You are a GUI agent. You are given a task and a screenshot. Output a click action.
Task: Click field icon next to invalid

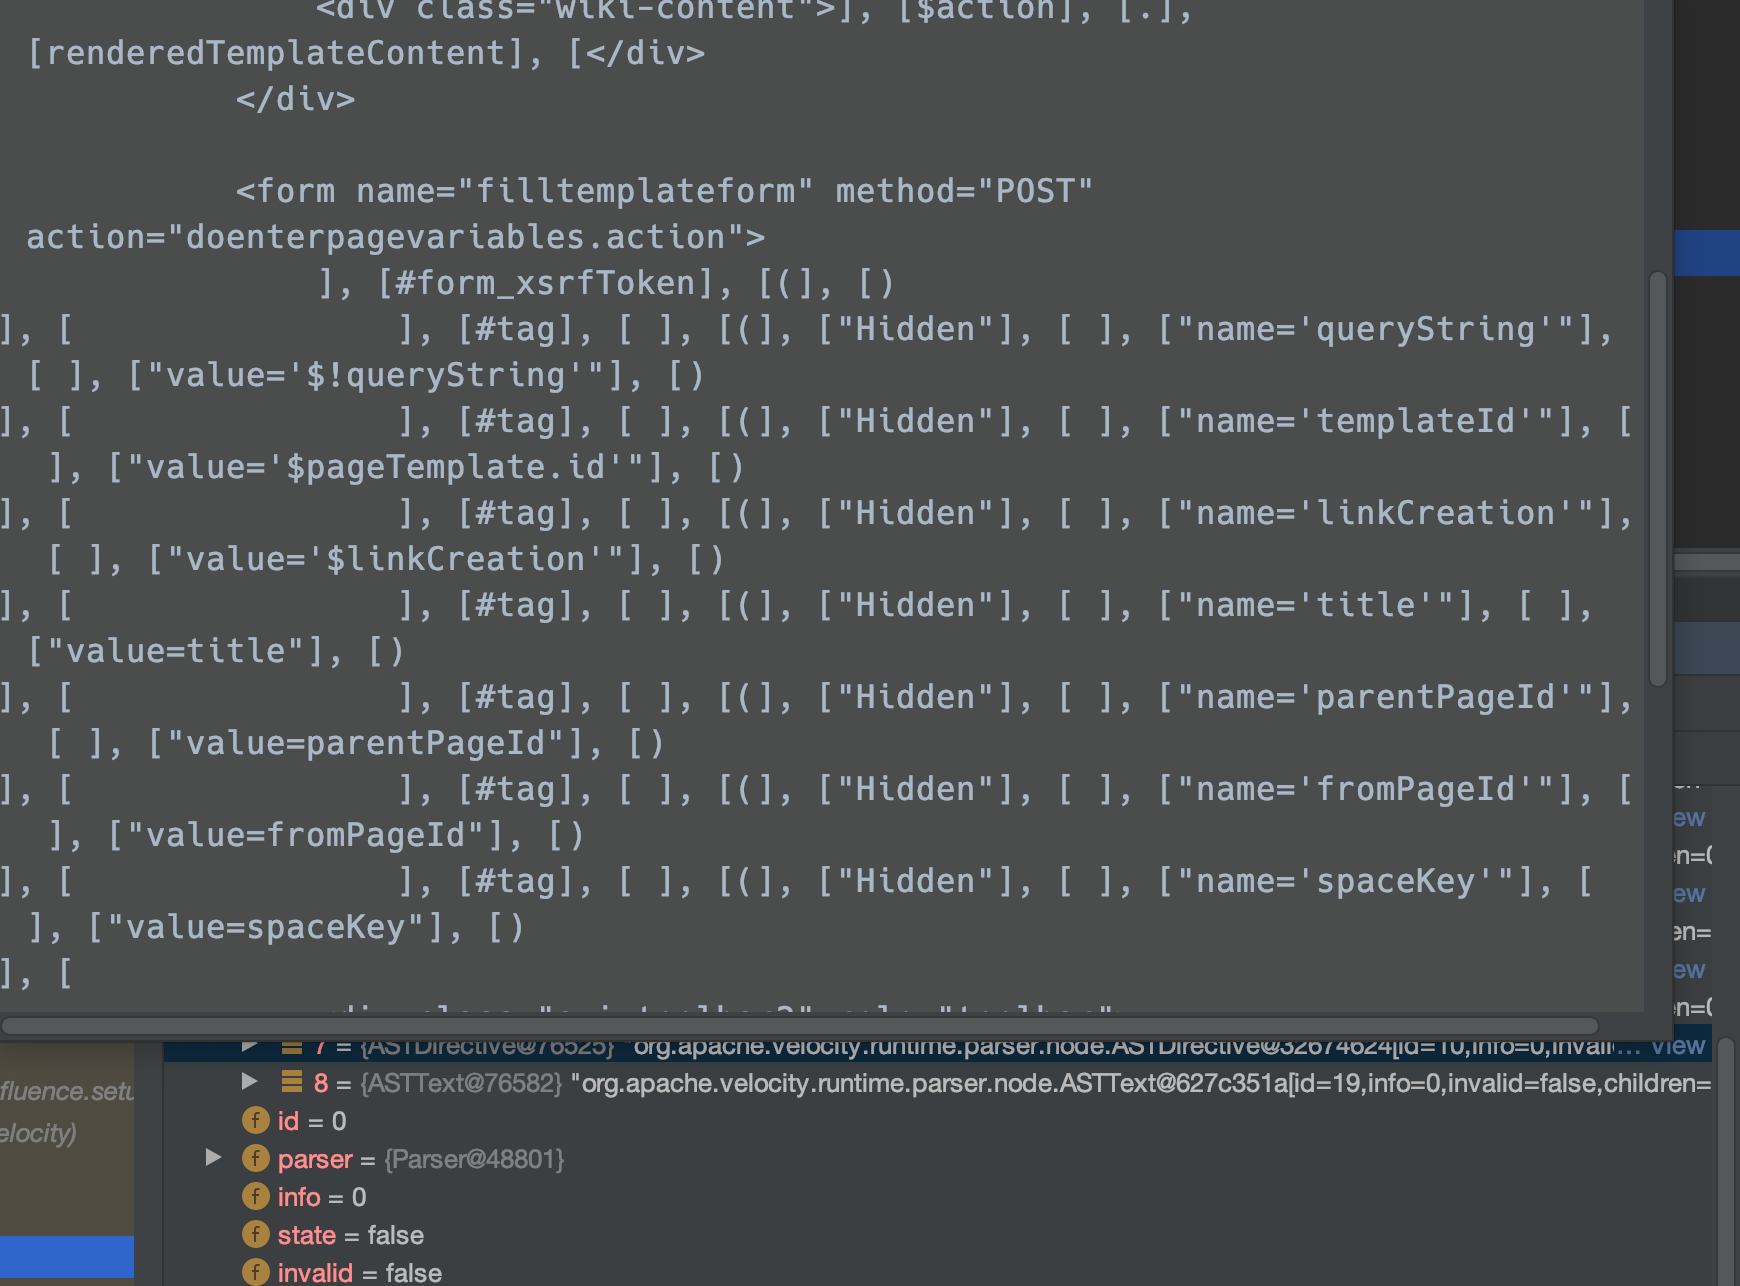point(256,1272)
